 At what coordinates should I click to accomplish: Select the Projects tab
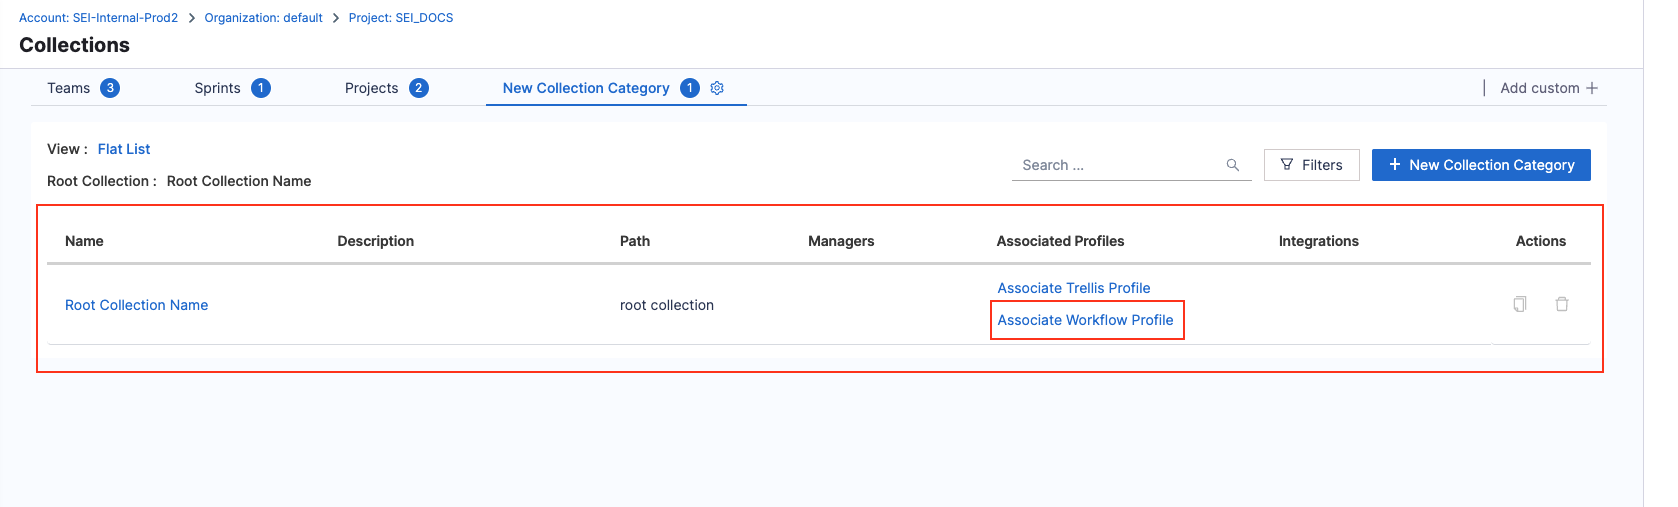pos(371,88)
